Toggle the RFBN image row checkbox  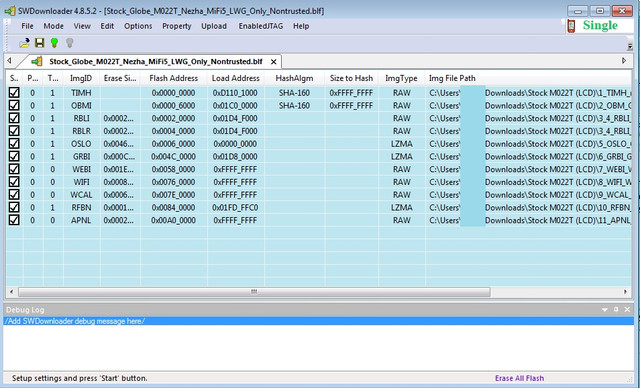[14, 207]
